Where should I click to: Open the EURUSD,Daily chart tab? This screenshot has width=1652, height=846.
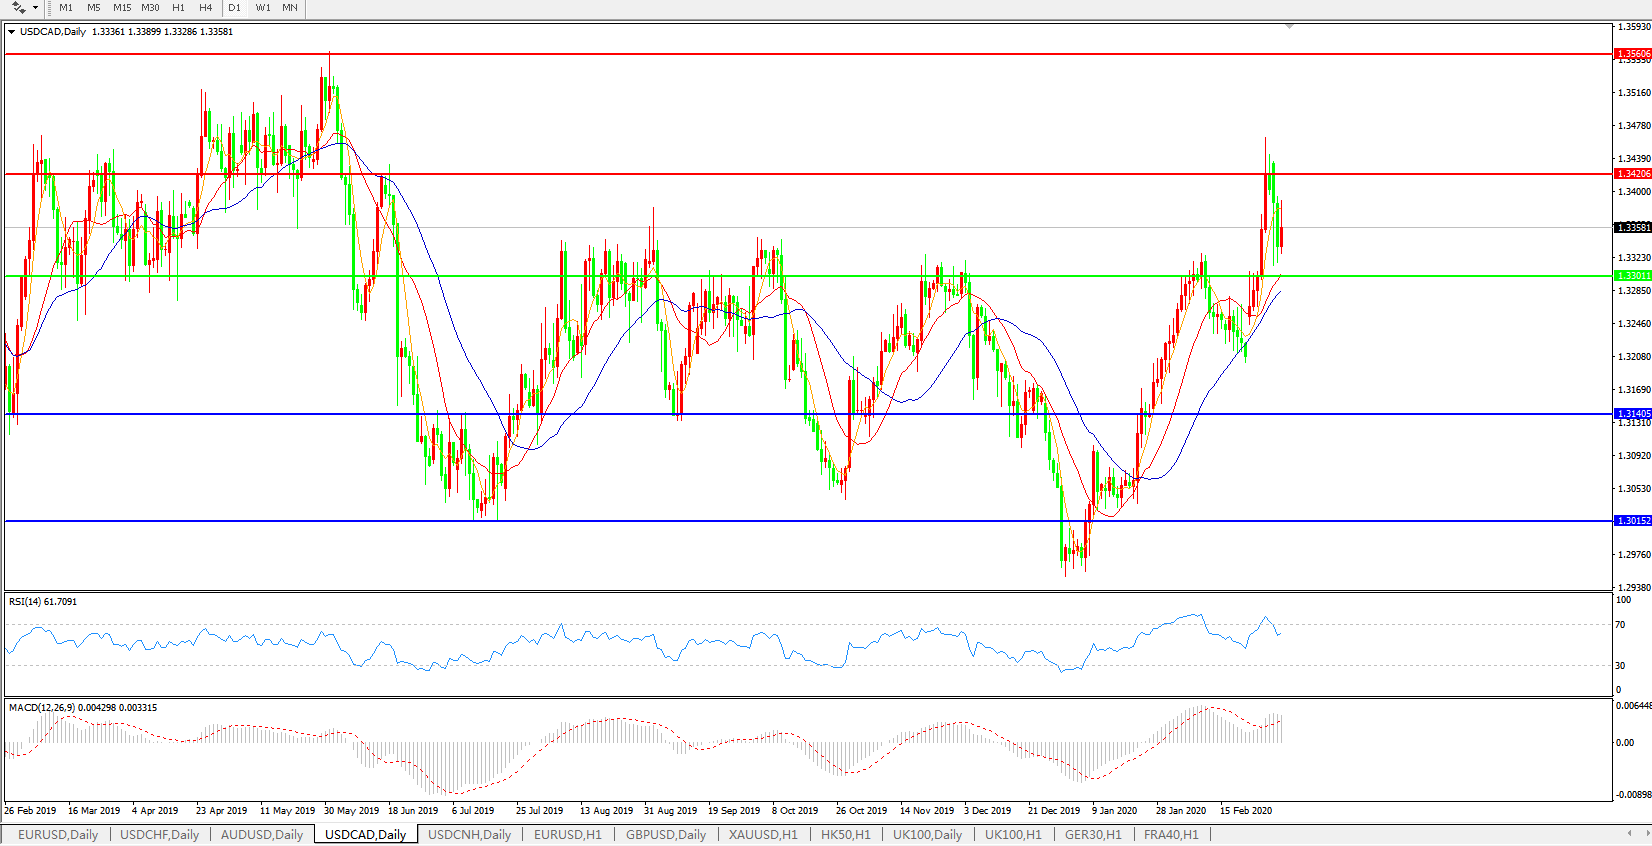point(58,835)
